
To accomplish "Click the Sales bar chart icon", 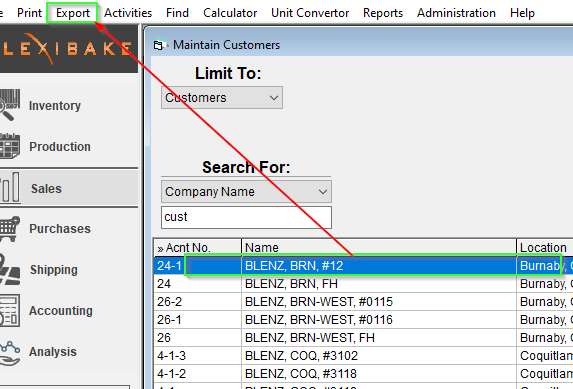I will tap(10, 188).
